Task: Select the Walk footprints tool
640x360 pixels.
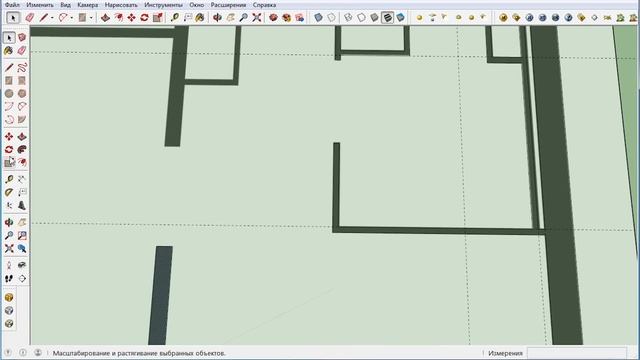Action: (9, 278)
